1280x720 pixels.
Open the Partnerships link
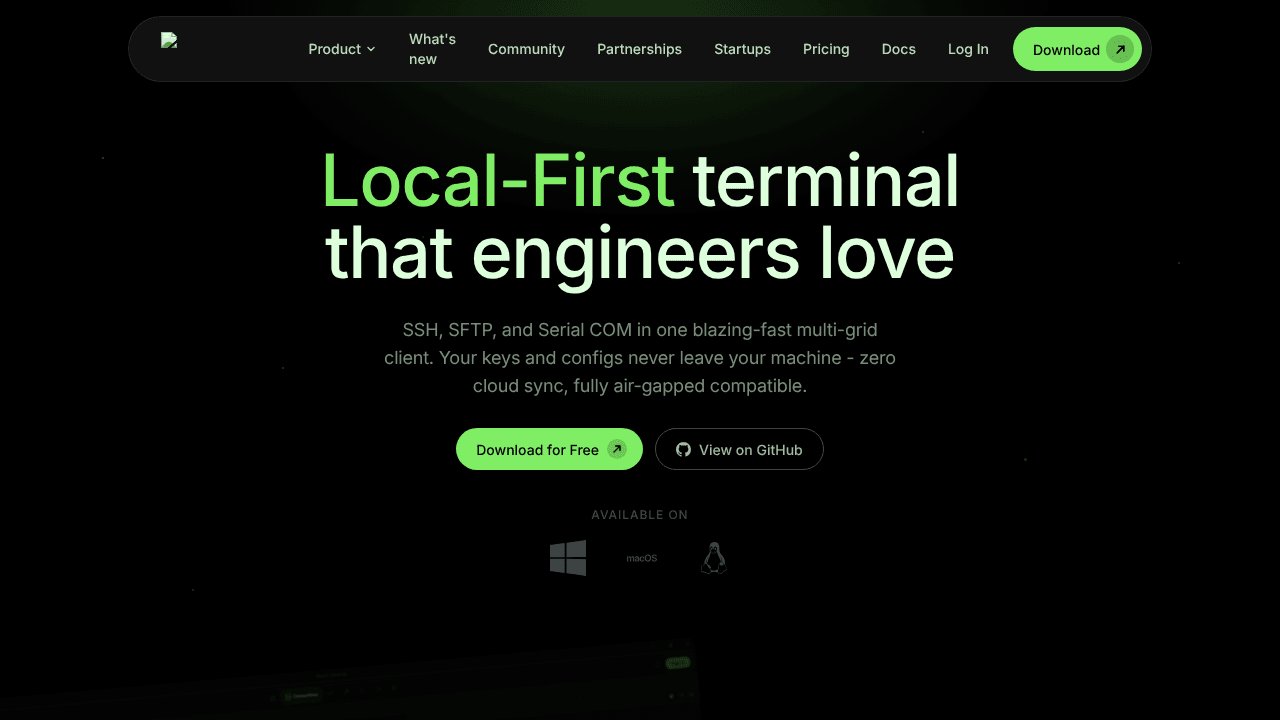[x=639, y=49]
